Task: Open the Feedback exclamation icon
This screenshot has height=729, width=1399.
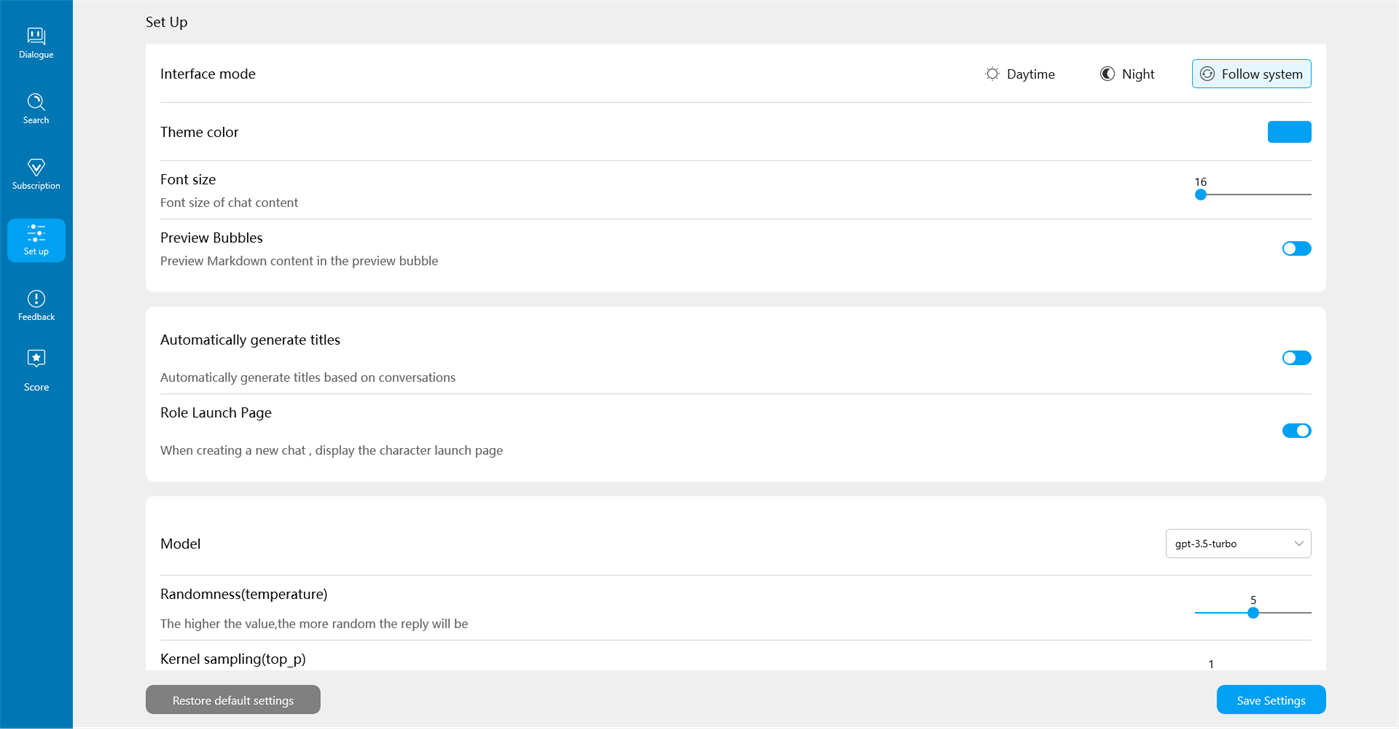Action: (x=36, y=299)
